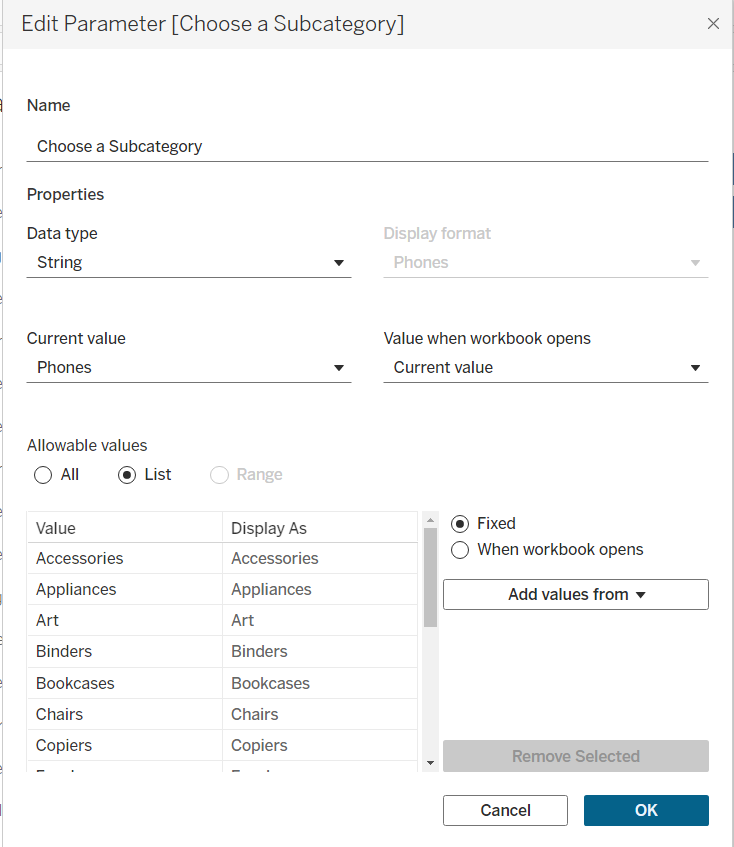Open the Data type String dropdown
The width and height of the screenshot is (734, 847).
pos(188,263)
